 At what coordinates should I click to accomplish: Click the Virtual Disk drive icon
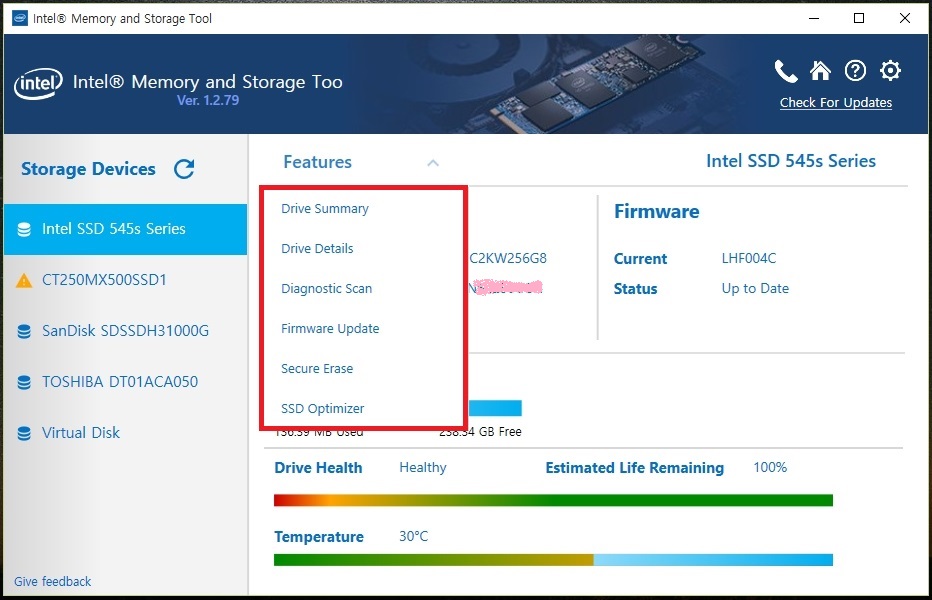pos(24,433)
